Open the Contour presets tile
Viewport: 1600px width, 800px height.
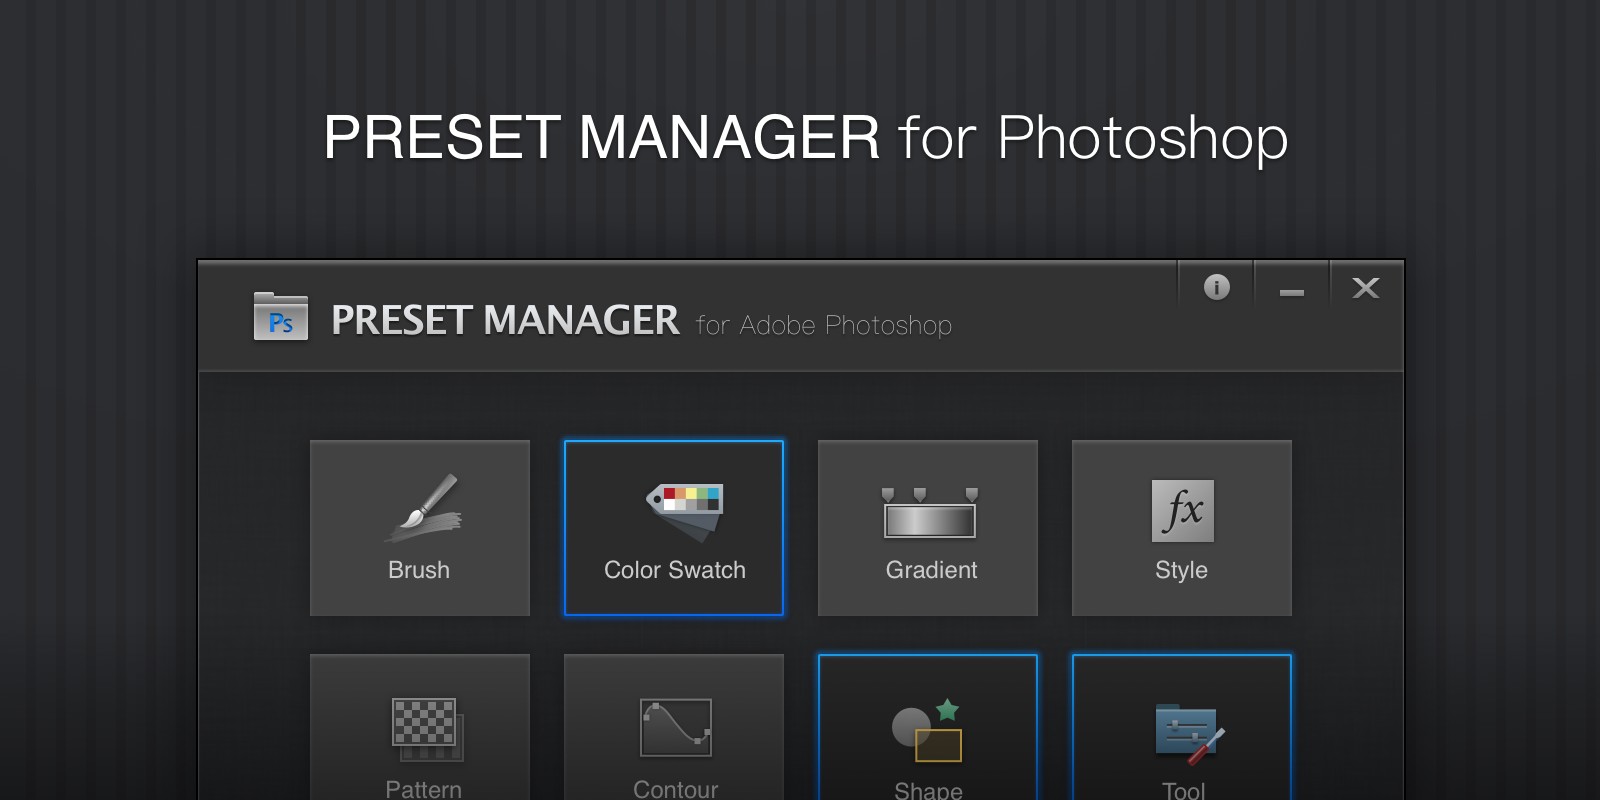[x=674, y=727]
